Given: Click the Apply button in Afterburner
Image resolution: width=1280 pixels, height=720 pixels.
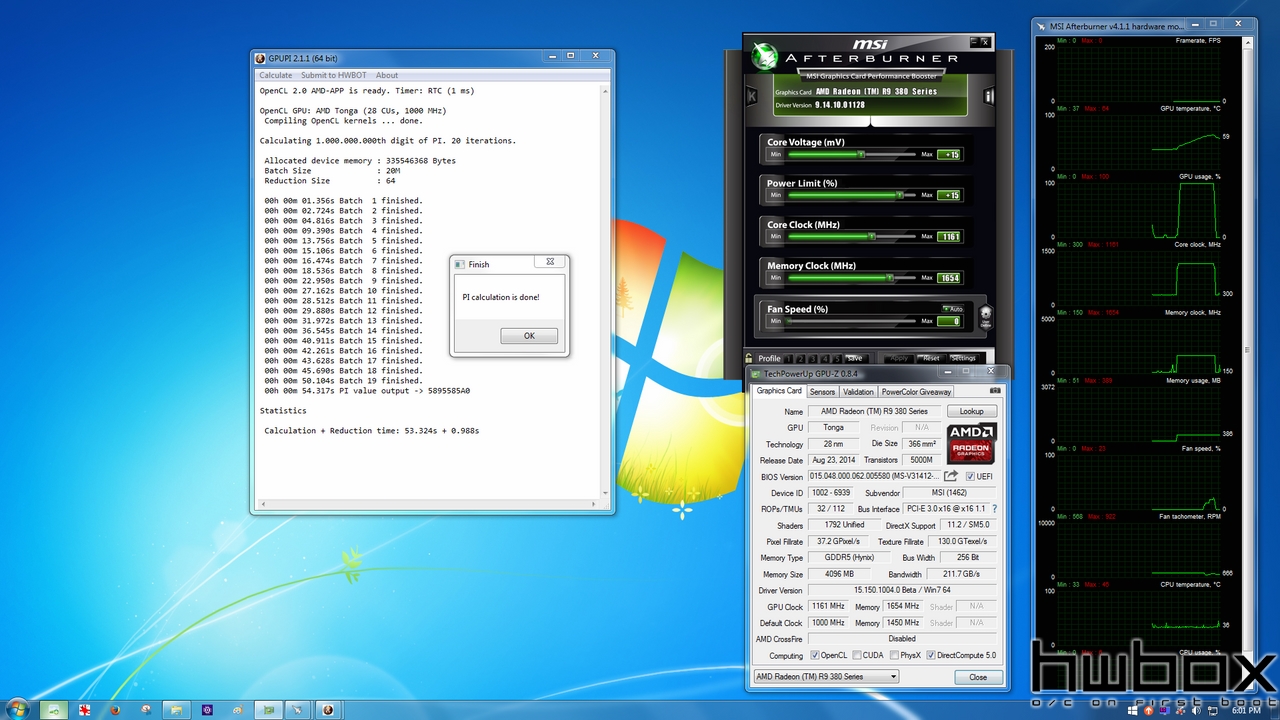Looking at the screenshot, I should click(x=899, y=358).
